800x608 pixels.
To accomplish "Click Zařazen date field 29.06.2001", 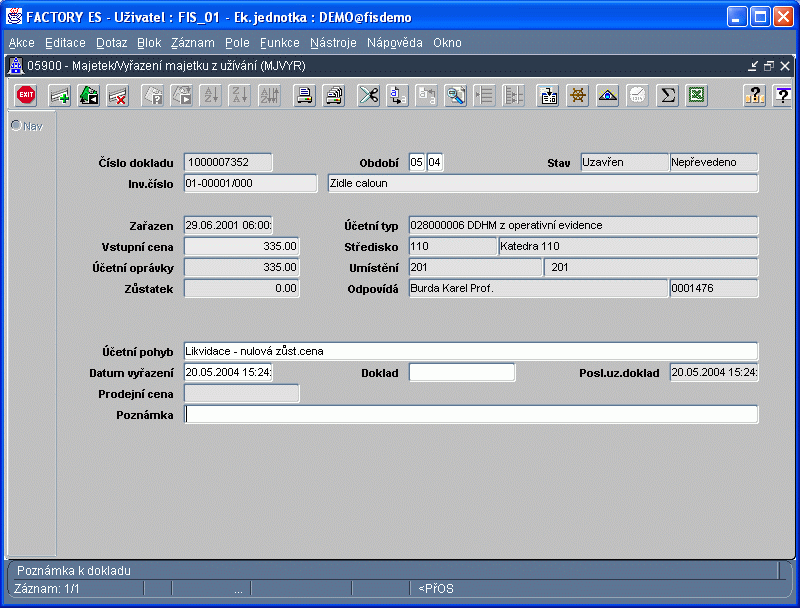I will (x=228, y=225).
